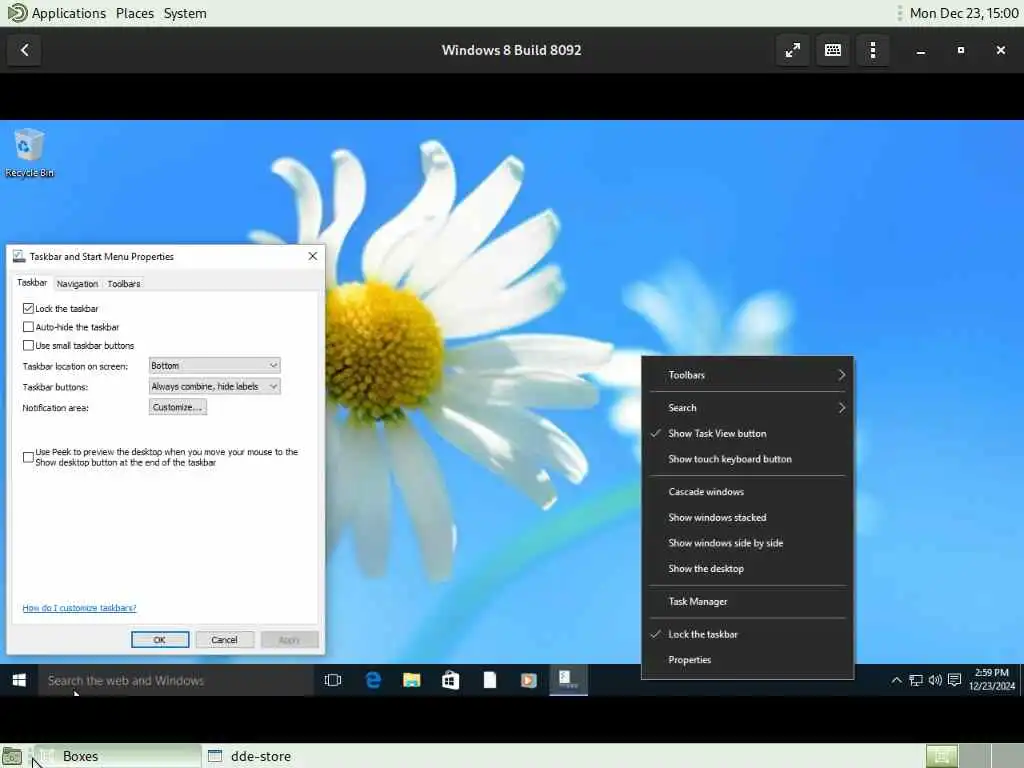Image resolution: width=1024 pixels, height=768 pixels.
Task: Toggle Use Peek to preview the desktop checkbox
Action: (28, 457)
